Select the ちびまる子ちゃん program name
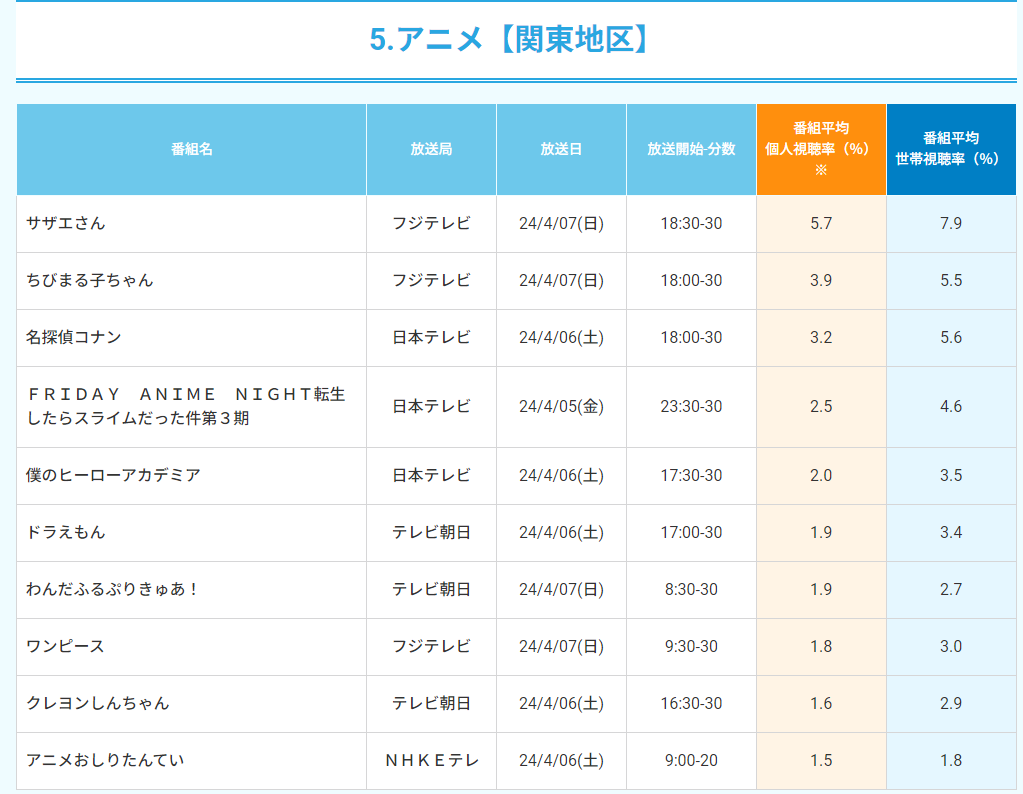This screenshot has height=794, width=1023. point(90,280)
